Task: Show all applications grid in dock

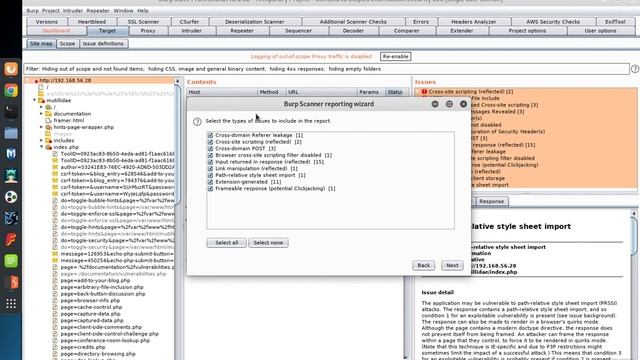Action: coord(11,303)
